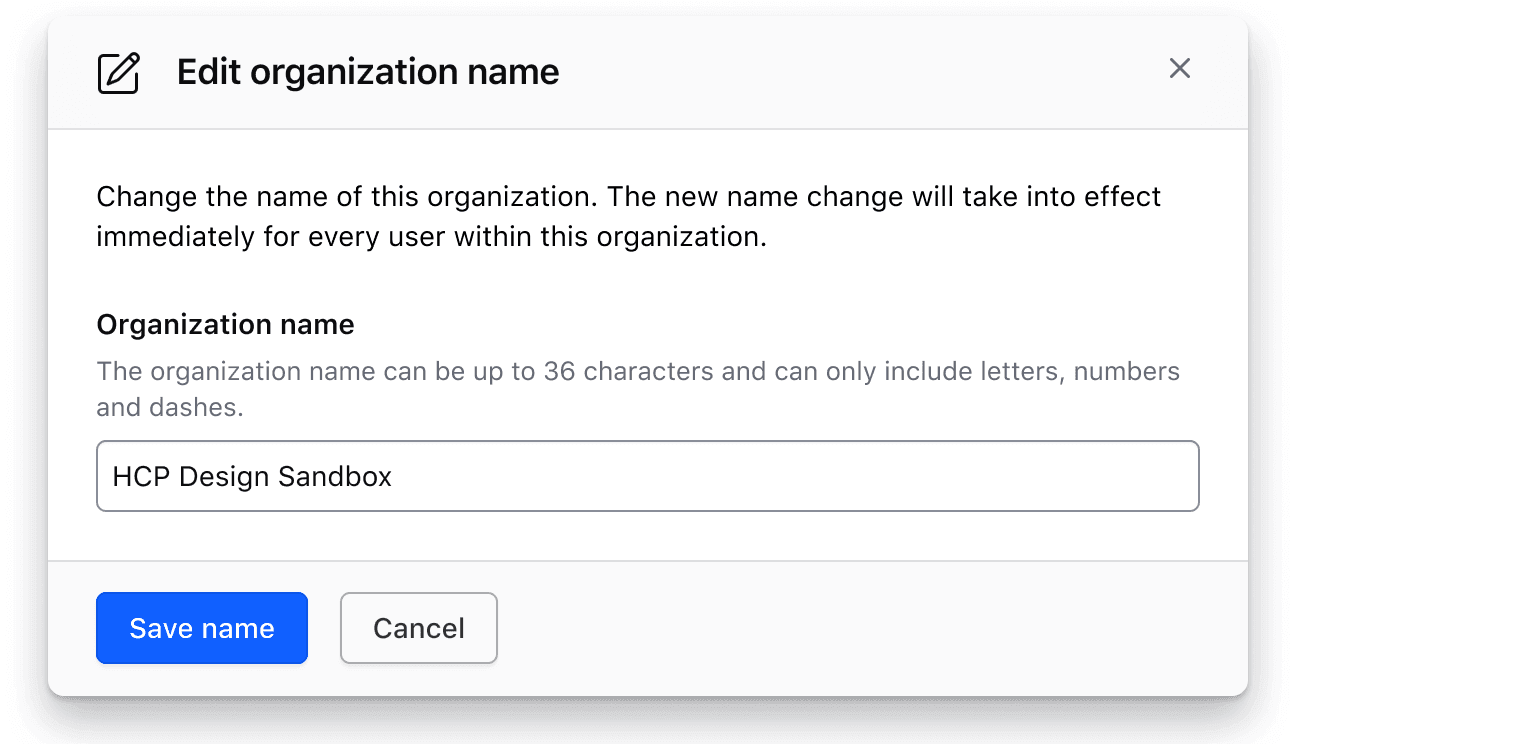
Task: Confirm the new name with Save name
Action: coord(201,628)
